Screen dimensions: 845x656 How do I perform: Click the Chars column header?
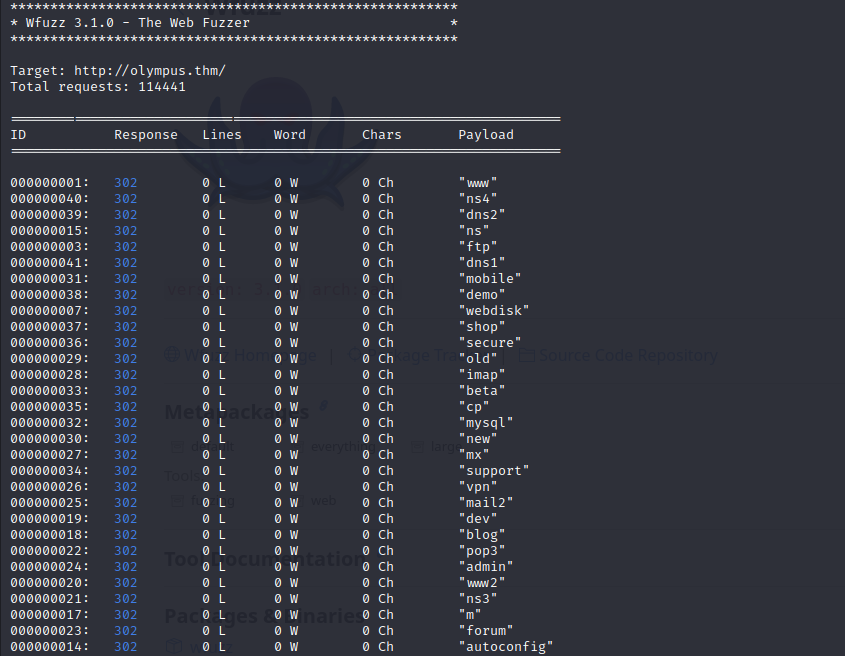[381, 135]
